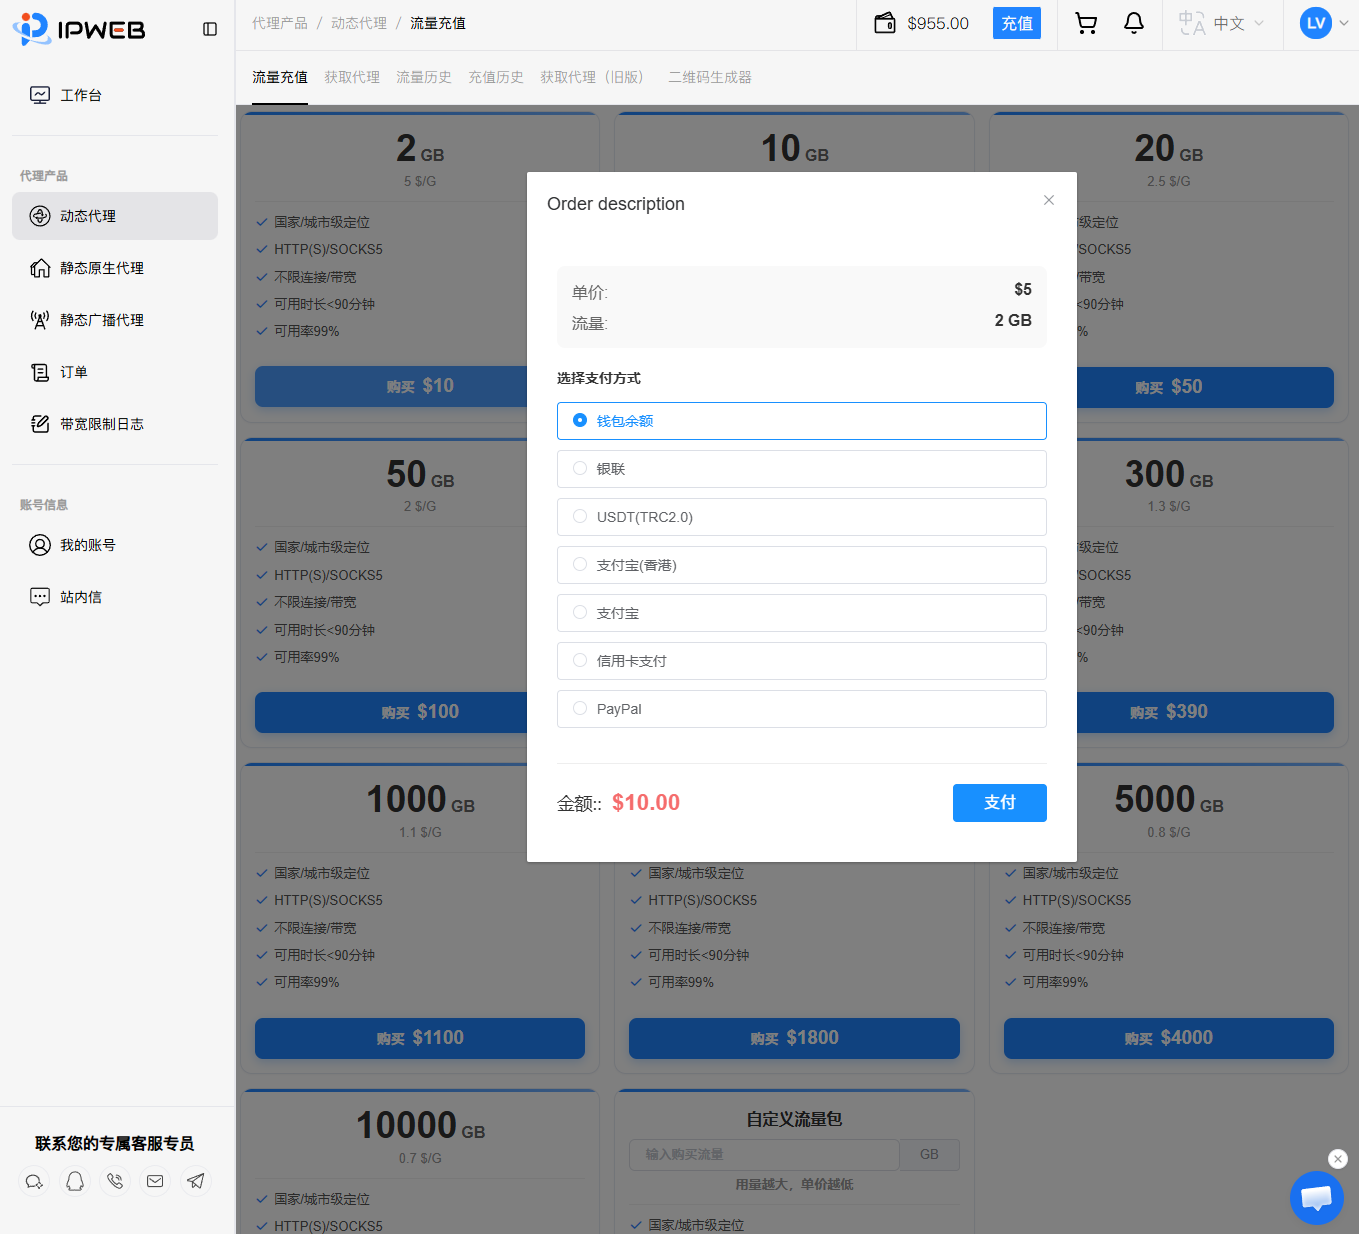Click the IPWEB logo
The image size is (1359, 1234).
[x=79, y=29]
